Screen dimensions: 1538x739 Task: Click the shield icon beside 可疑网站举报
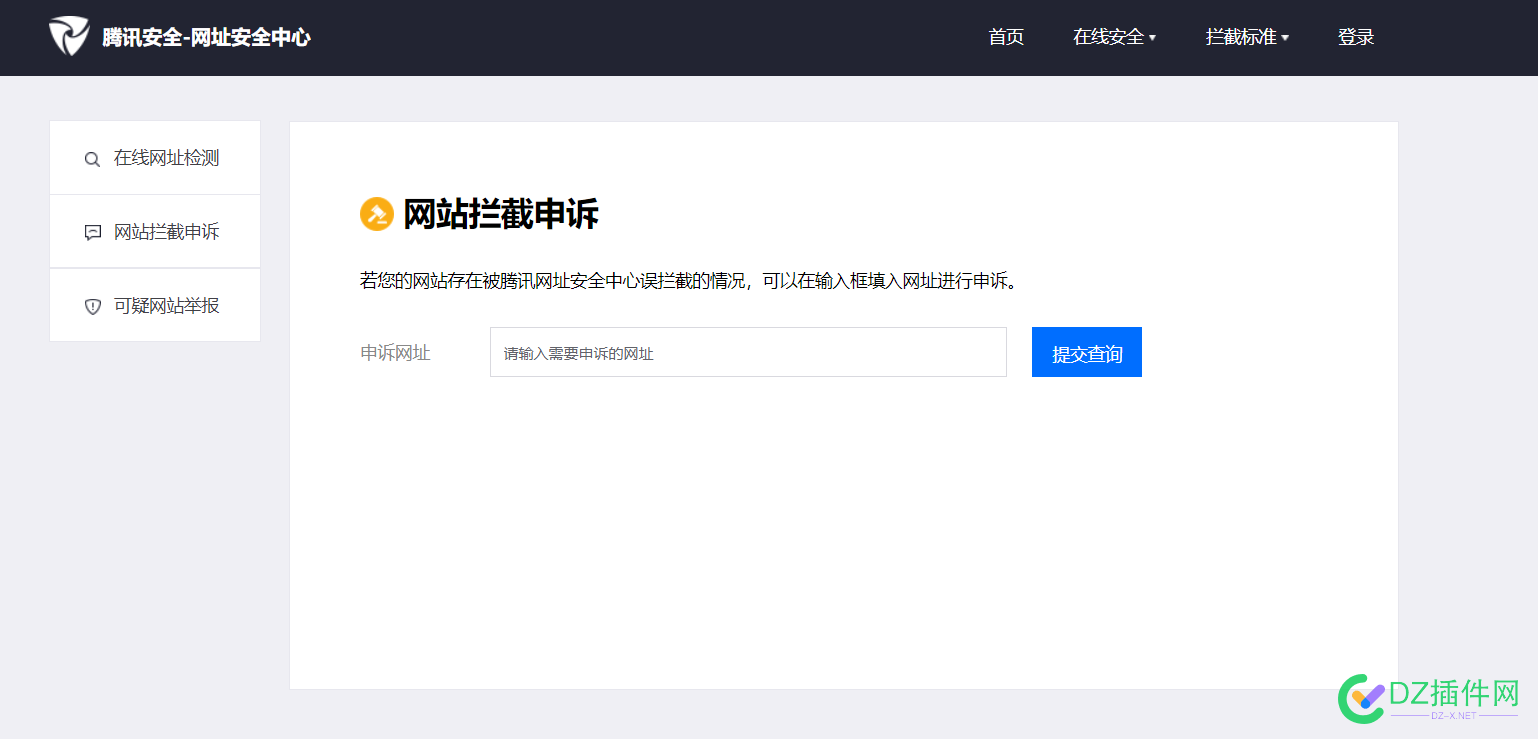coord(92,307)
